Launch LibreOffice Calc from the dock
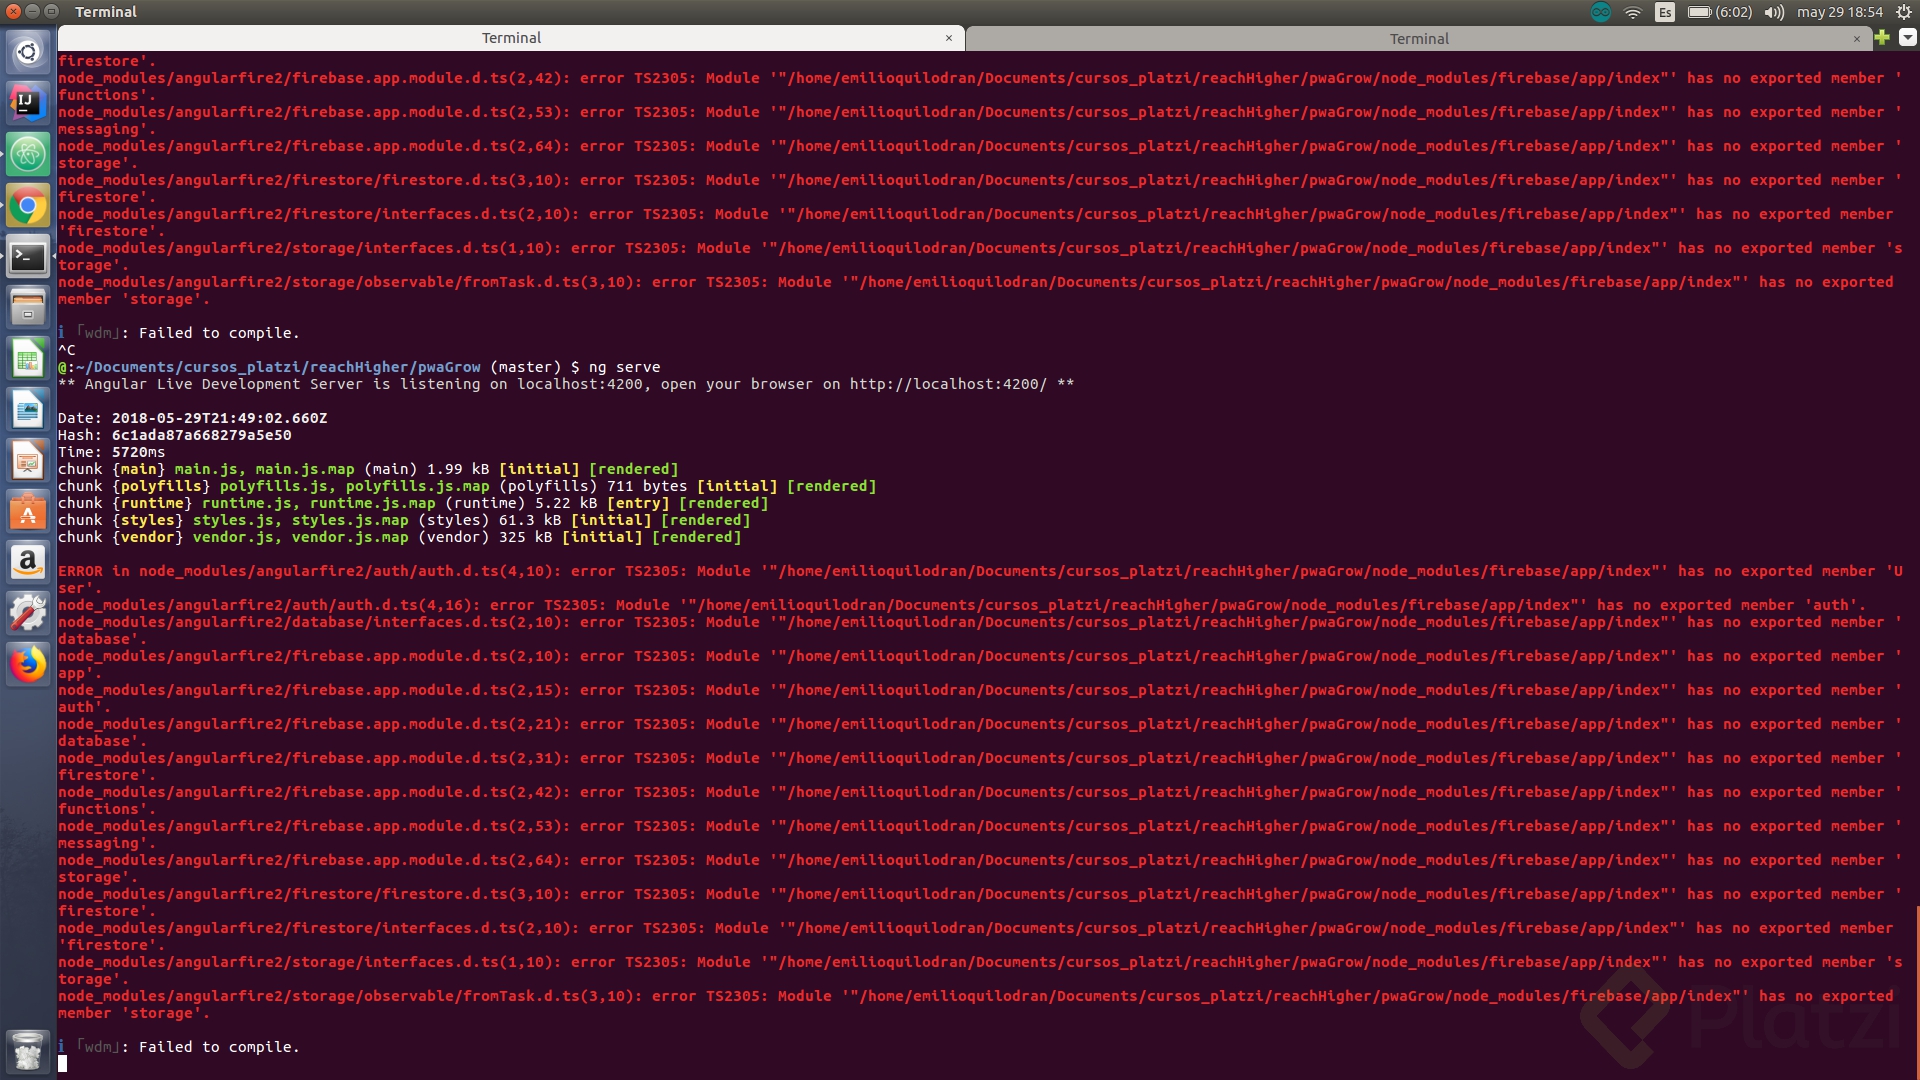 click(28, 359)
